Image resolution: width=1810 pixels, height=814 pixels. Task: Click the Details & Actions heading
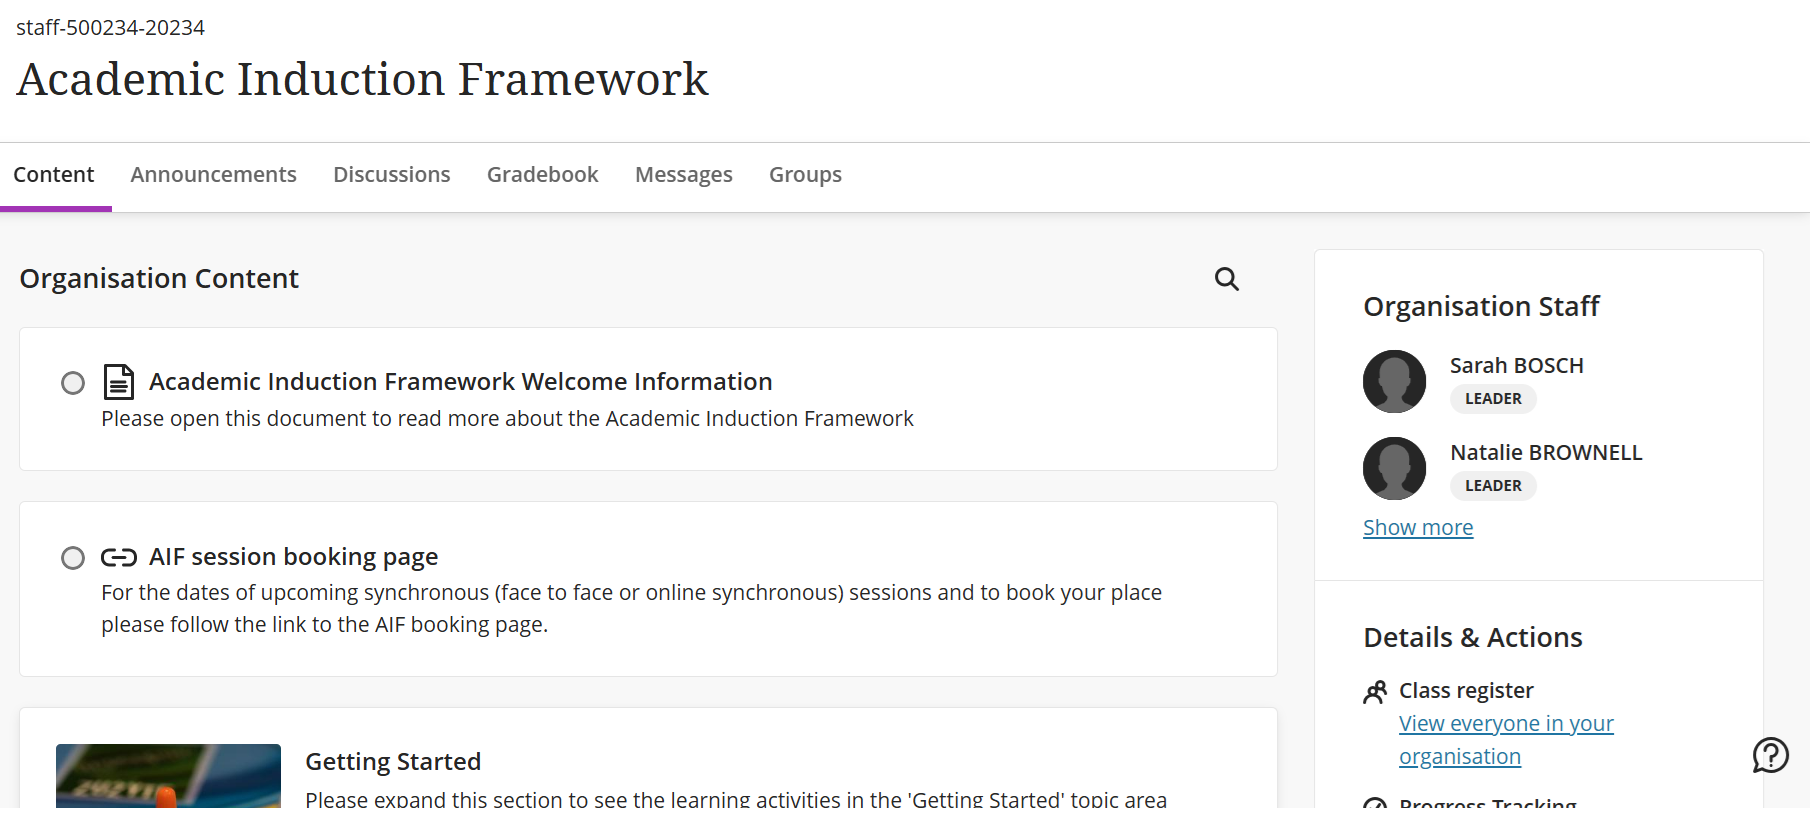(1473, 638)
